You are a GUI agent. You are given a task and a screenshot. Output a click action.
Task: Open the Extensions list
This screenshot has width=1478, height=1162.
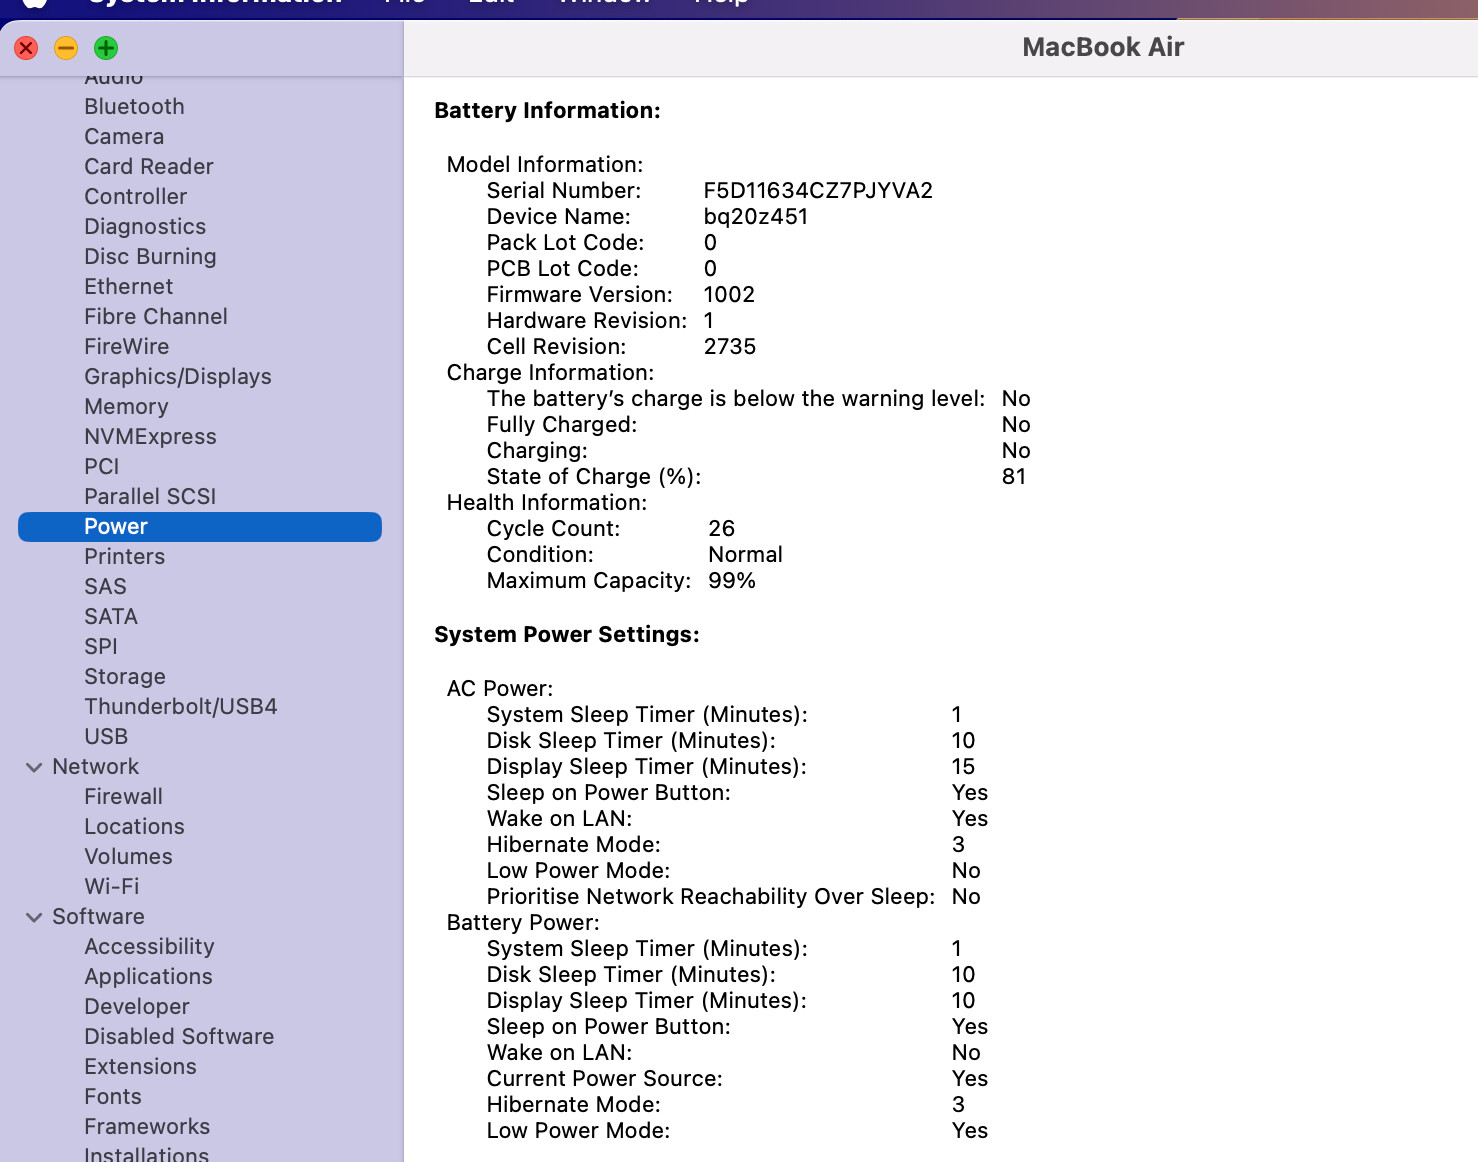pos(140,1067)
